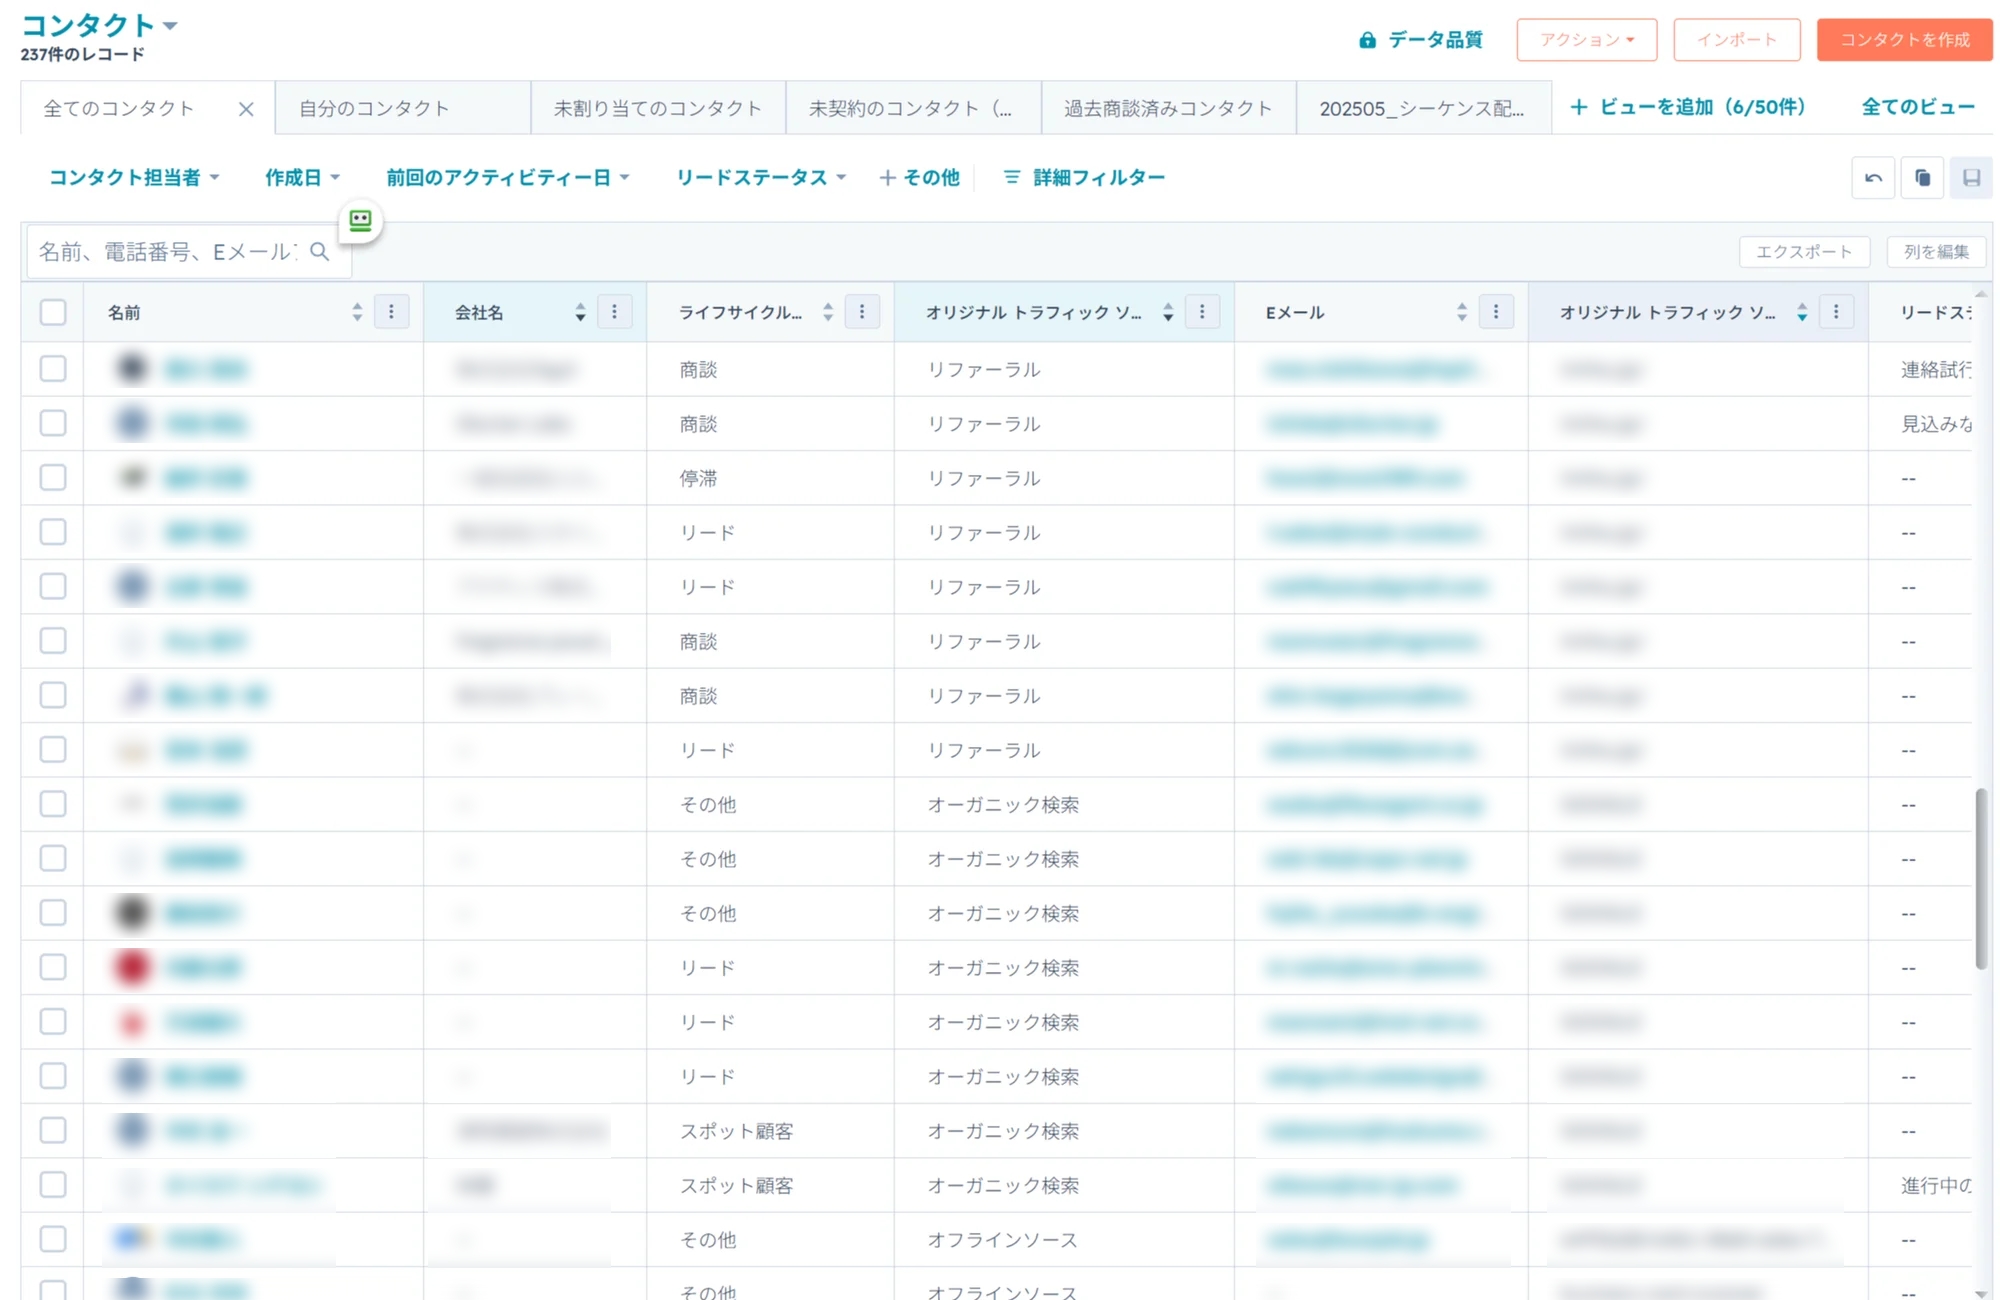Check first その他 オーガニック検索 row checkbox

tap(53, 804)
